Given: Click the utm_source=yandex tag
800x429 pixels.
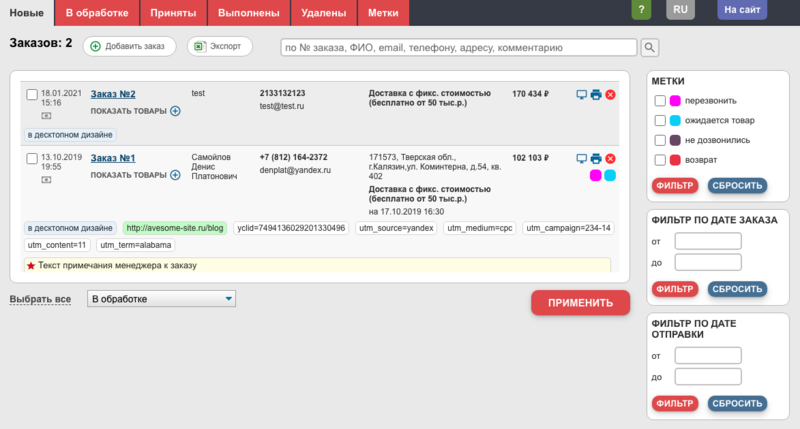Looking at the screenshot, I should [396, 228].
